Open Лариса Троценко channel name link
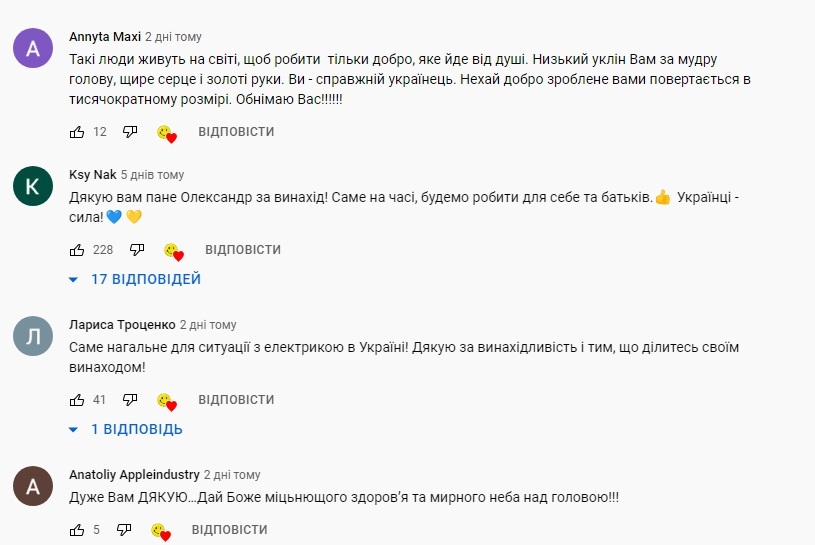 click(x=122, y=325)
